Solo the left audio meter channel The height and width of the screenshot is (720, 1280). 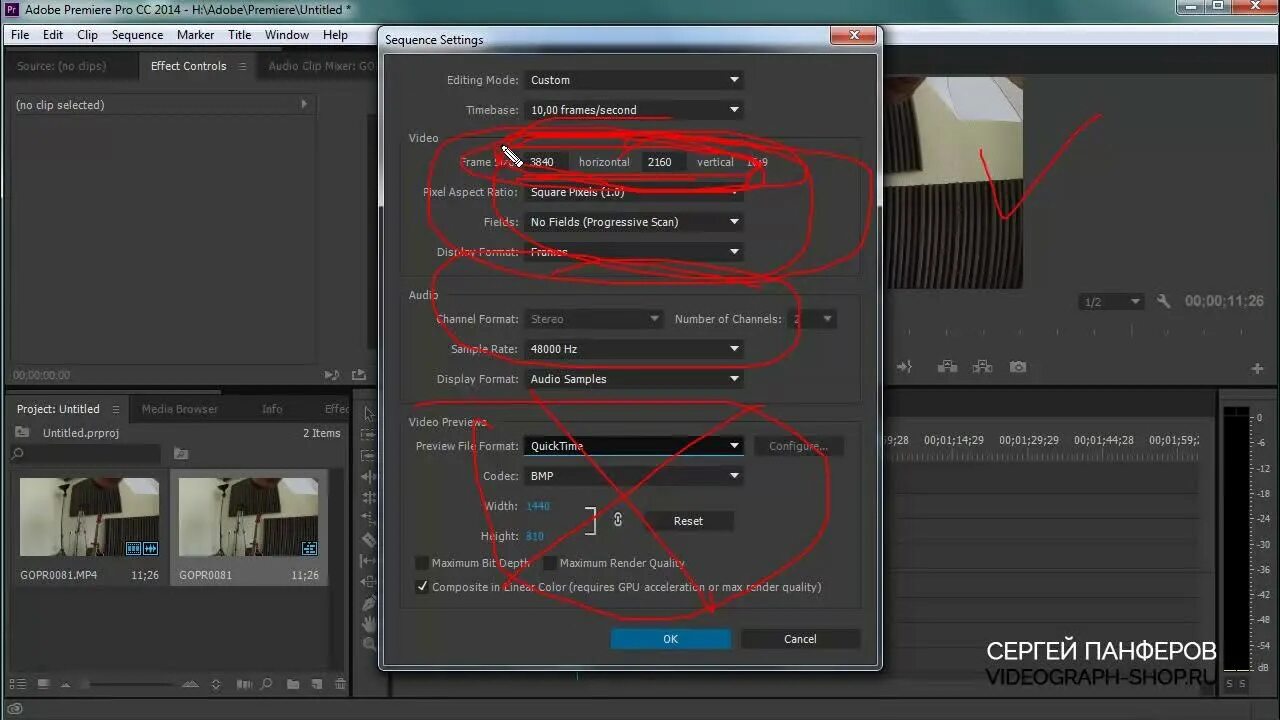[x=1230, y=684]
